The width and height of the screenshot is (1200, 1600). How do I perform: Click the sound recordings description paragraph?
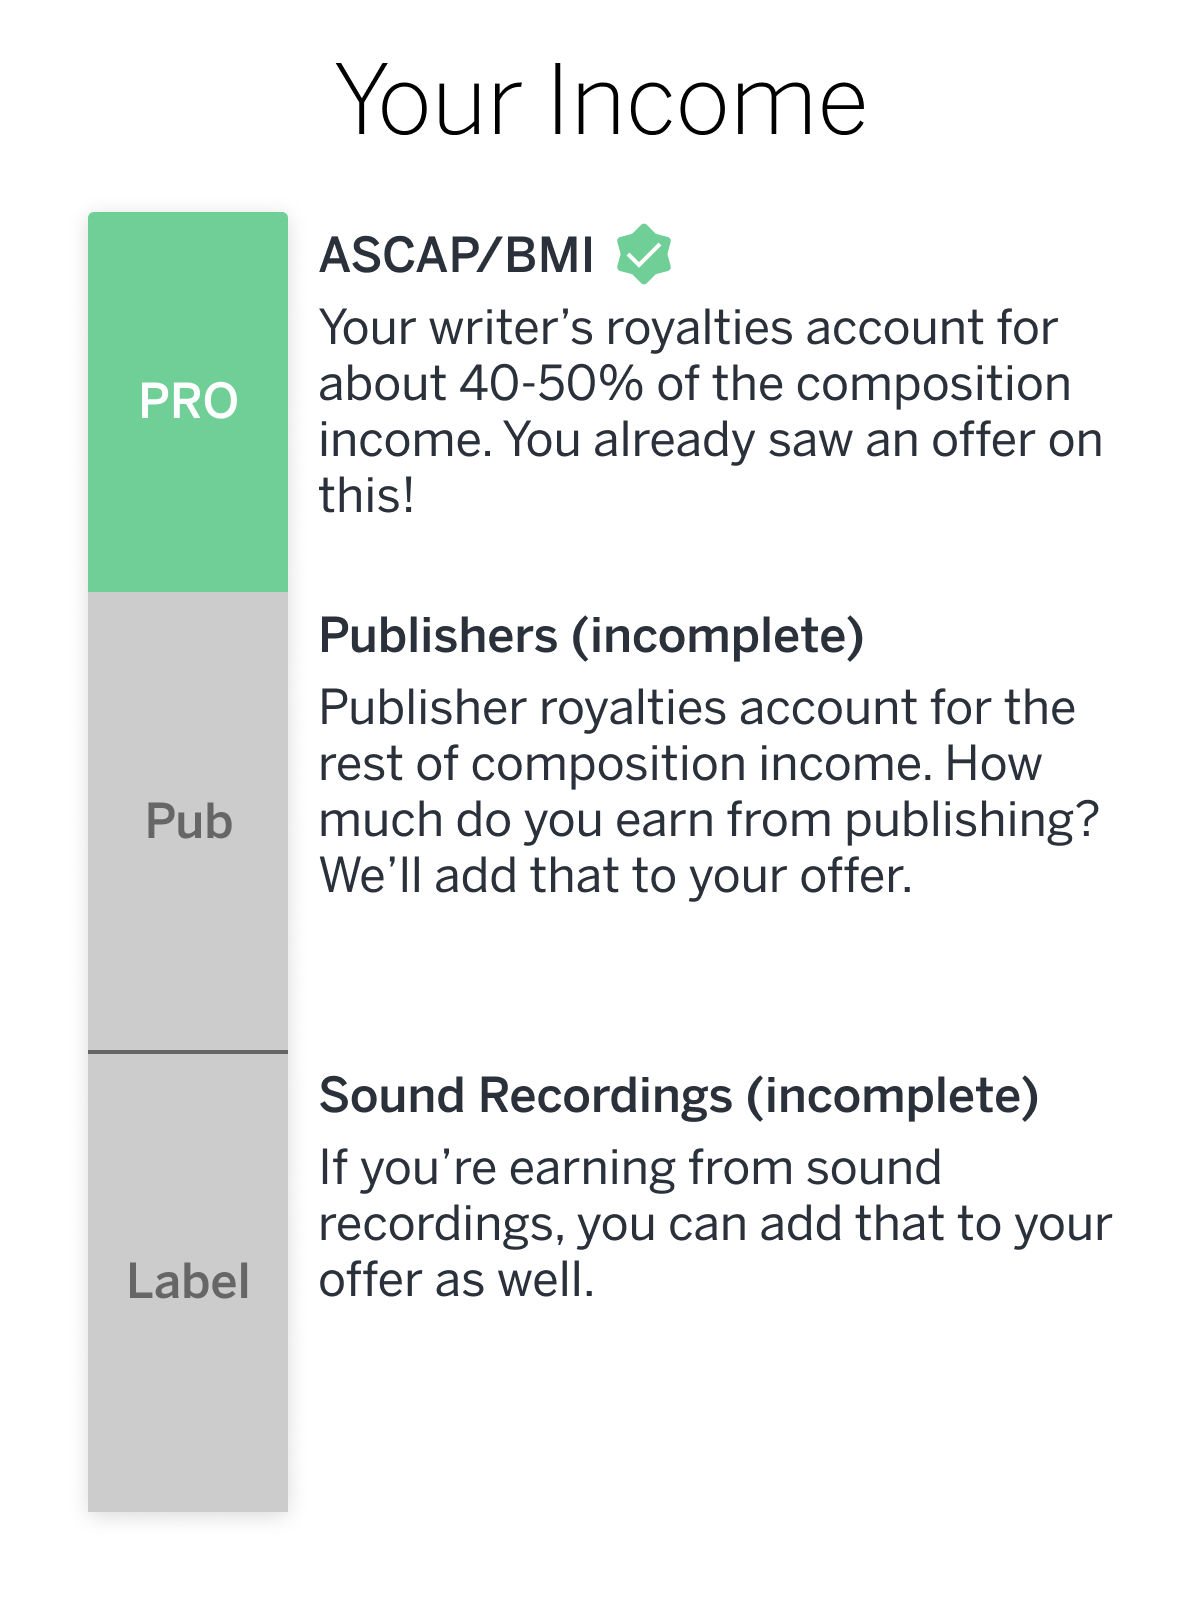tap(715, 1224)
